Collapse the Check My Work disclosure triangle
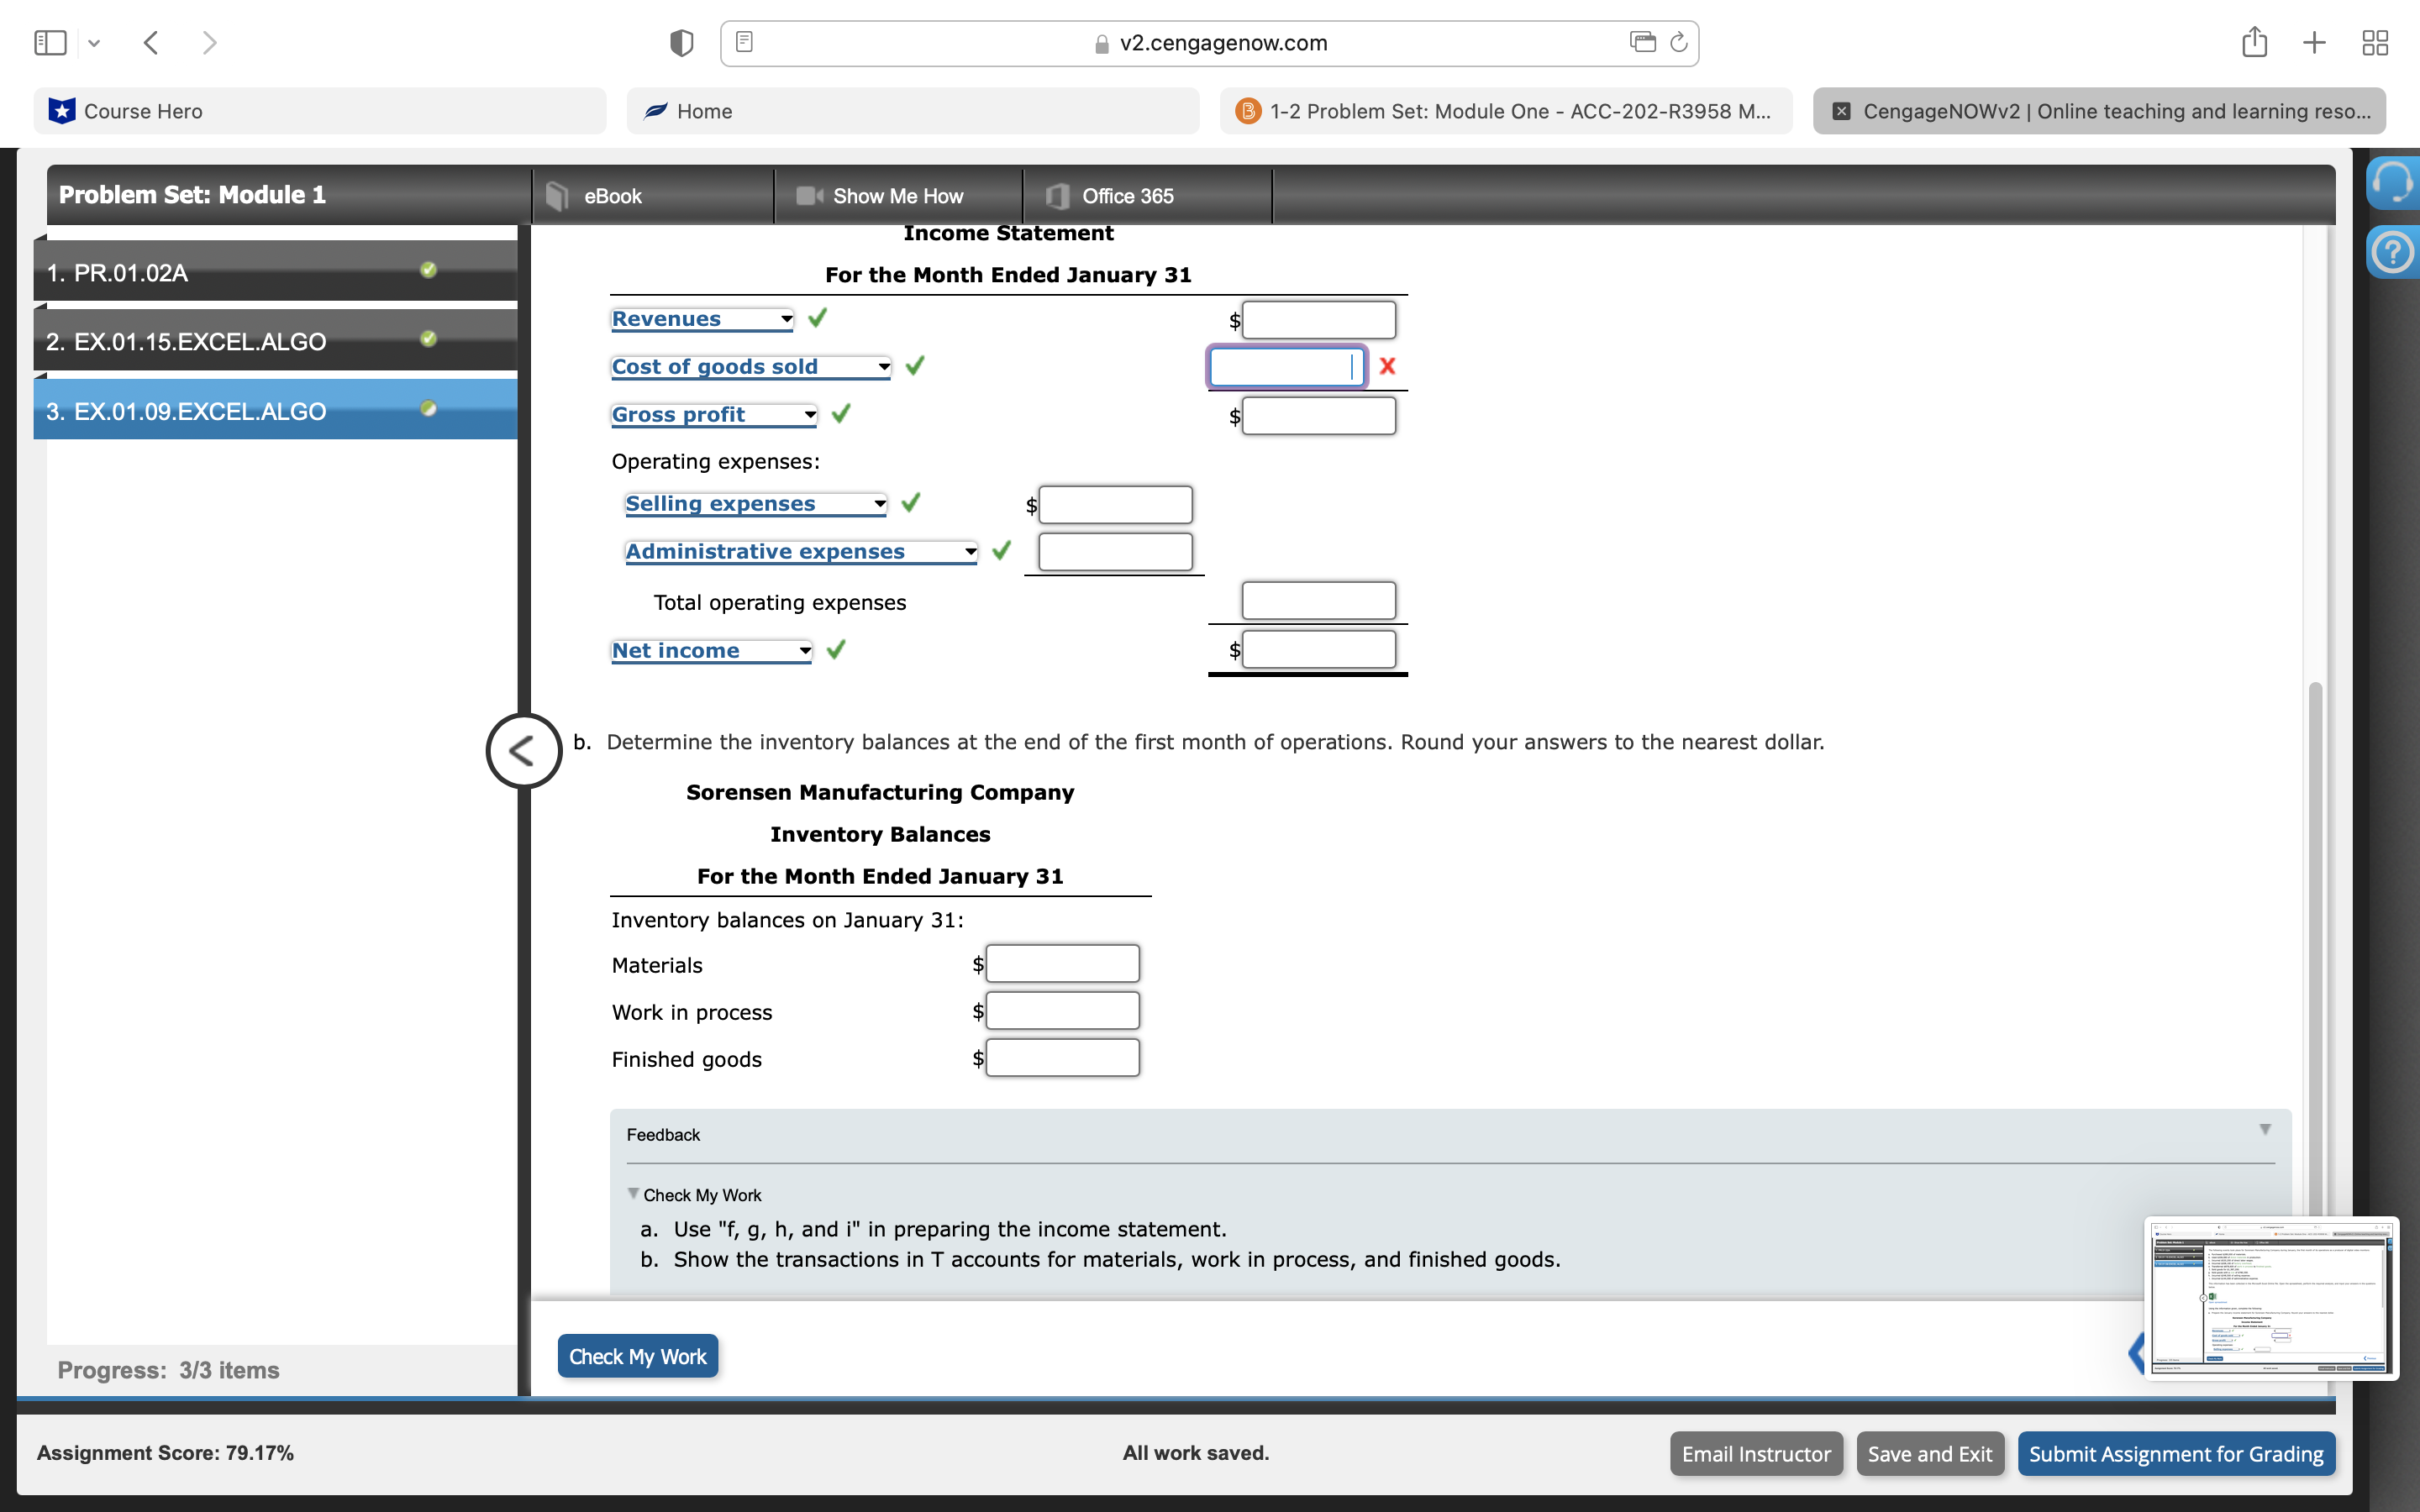2420x1512 pixels. click(x=633, y=1193)
